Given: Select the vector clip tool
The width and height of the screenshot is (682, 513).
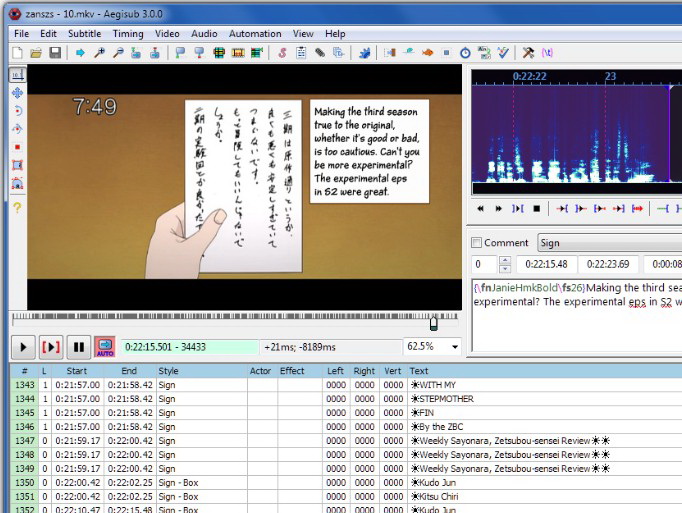Looking at the screenshot, I should click(x=17, y=183).
